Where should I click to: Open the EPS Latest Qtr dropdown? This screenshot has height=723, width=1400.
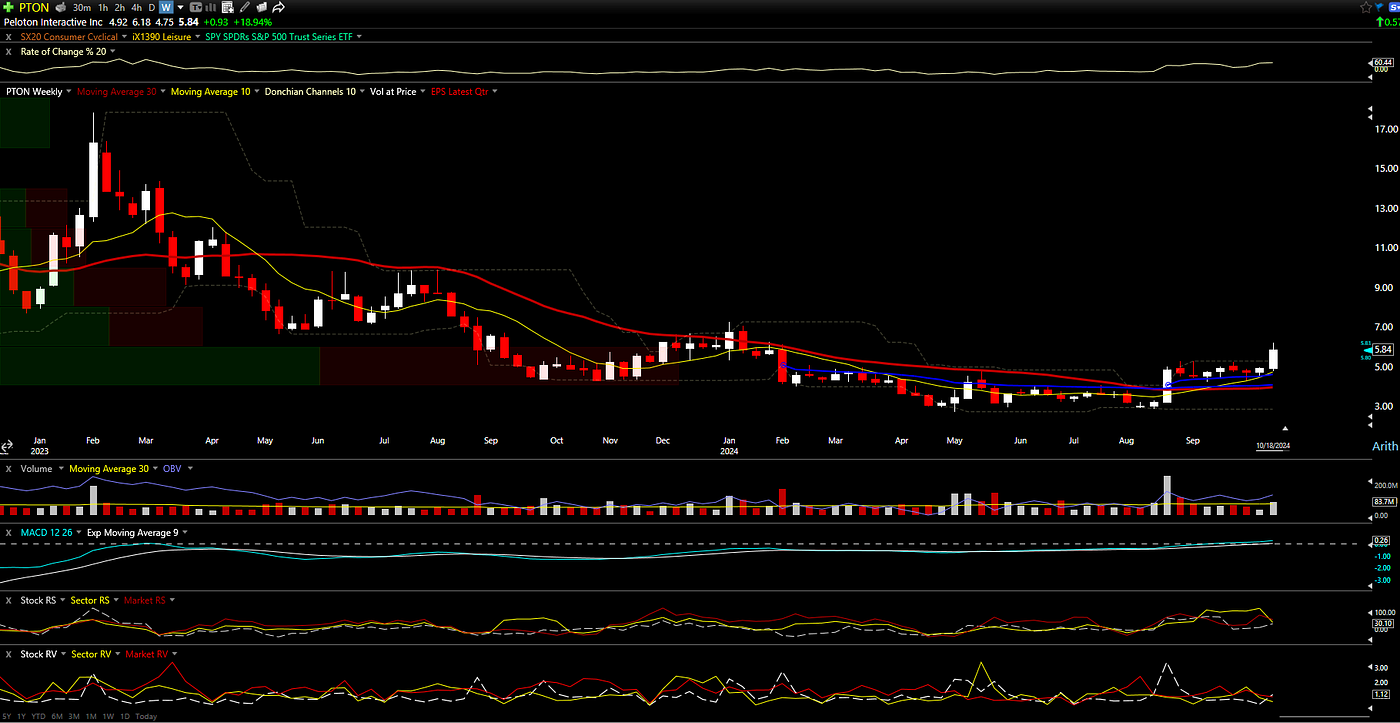point(495,91)
